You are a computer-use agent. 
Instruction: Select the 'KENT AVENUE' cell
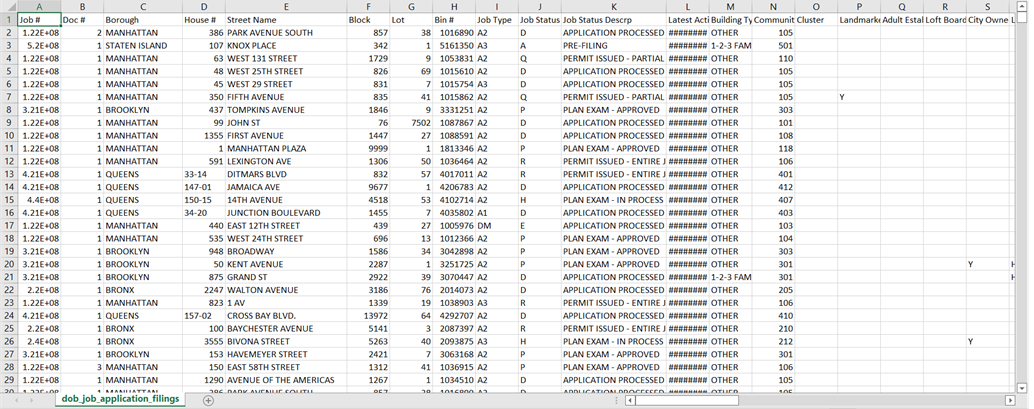(x=286, y=264)
